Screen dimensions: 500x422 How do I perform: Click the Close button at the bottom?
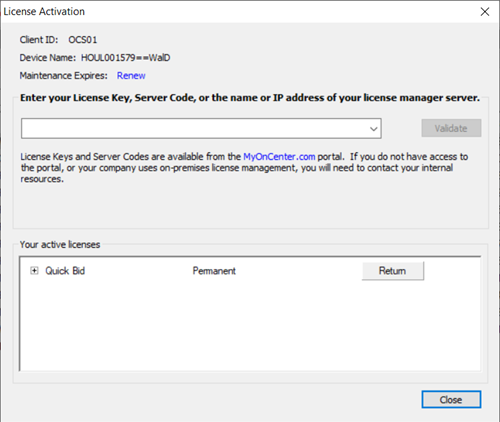451,399
